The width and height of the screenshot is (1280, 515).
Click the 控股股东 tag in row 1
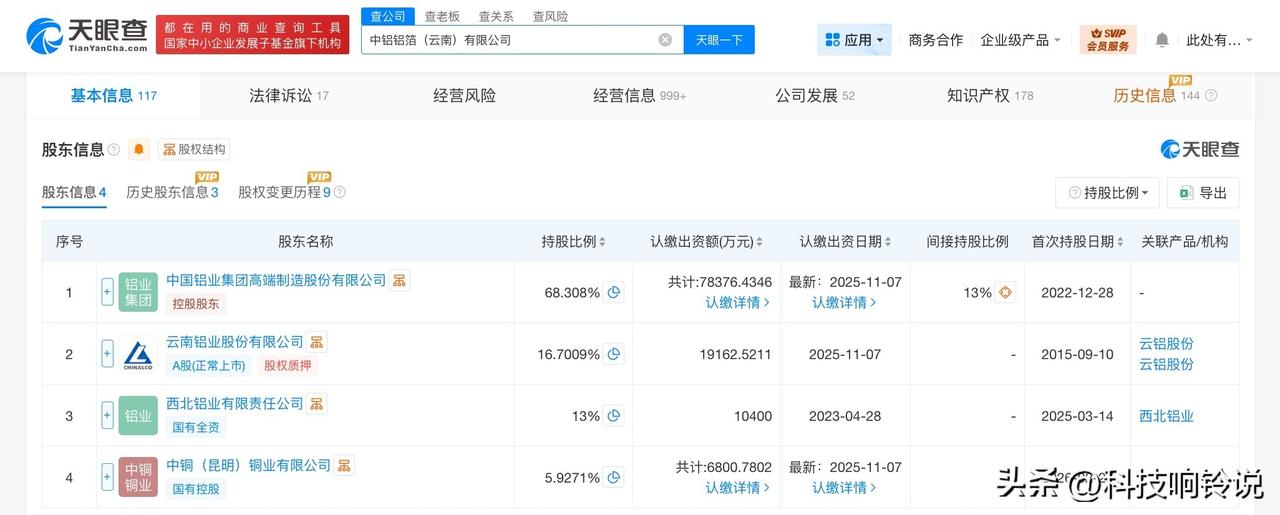click(196, 304)
